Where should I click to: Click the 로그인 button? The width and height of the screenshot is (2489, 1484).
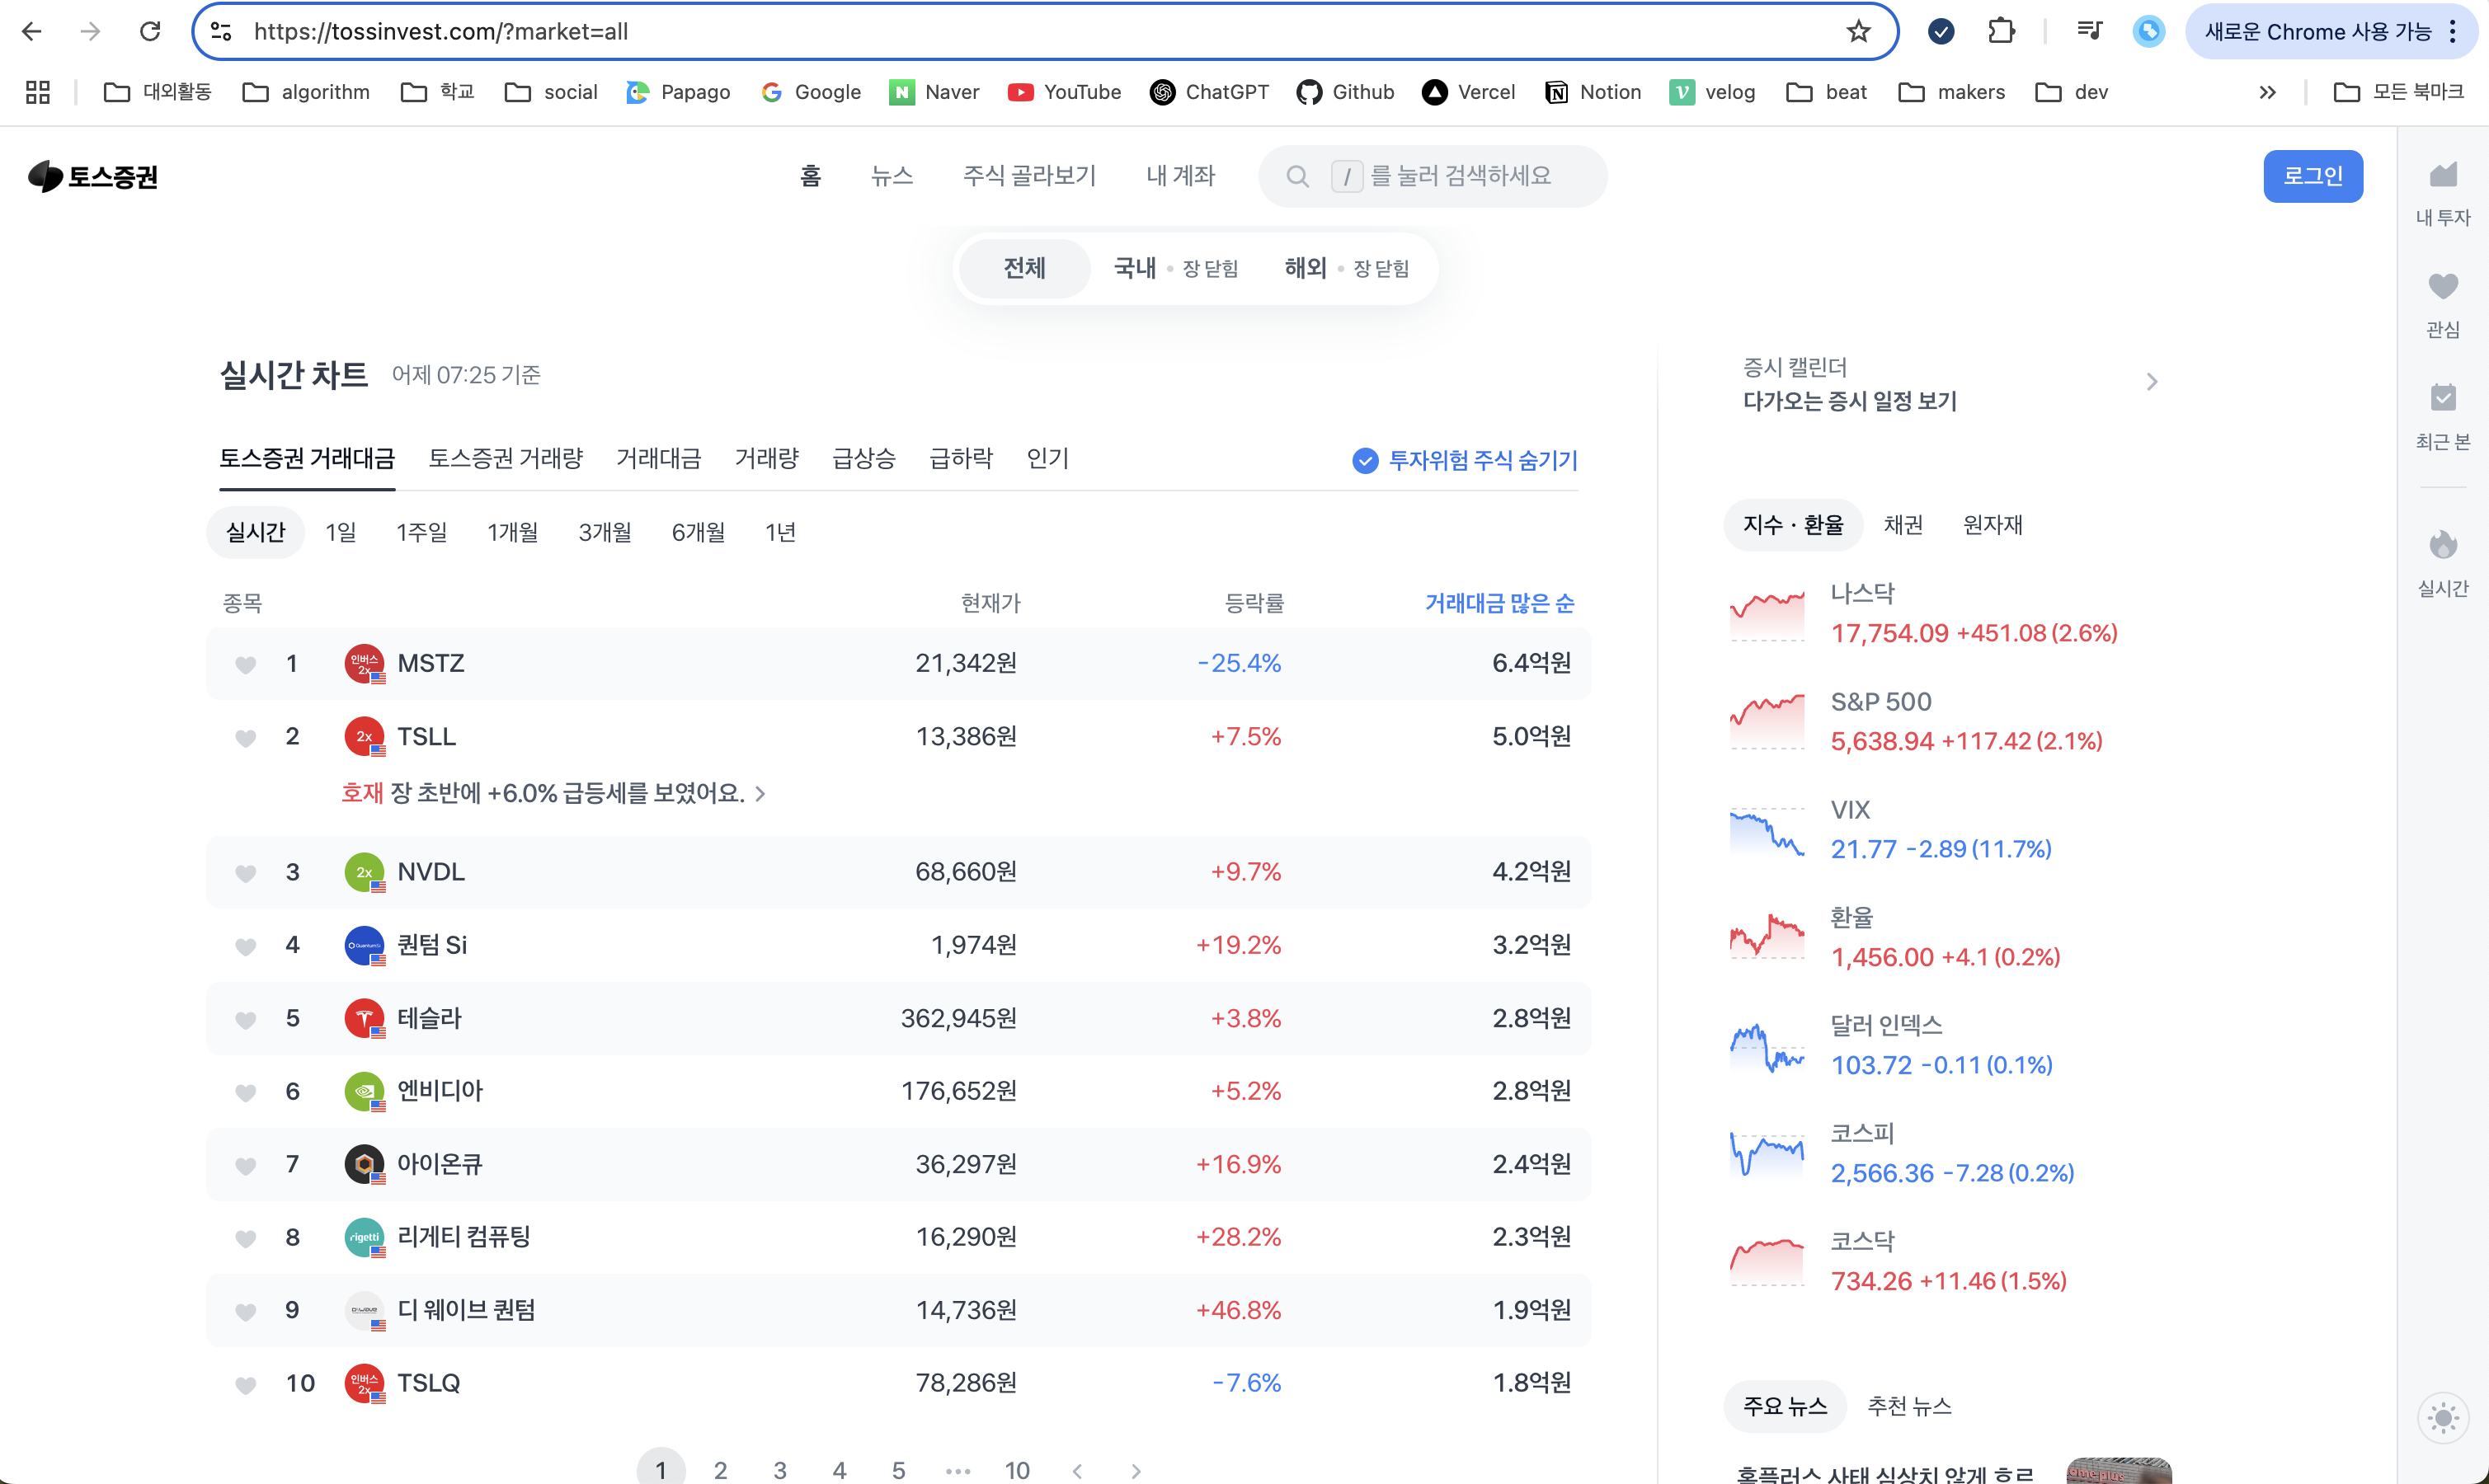(x=2312, y=176)
